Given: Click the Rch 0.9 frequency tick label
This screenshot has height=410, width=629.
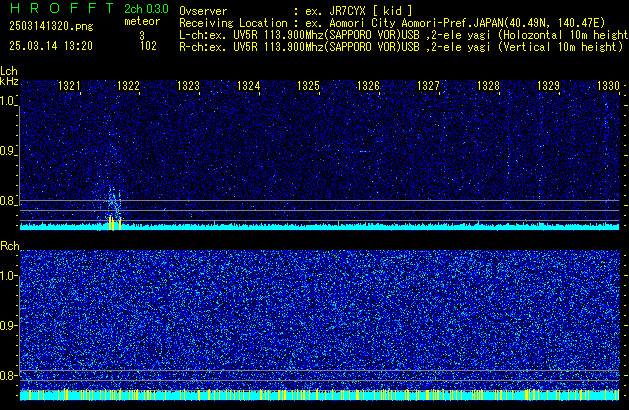Looking at the screenshot, I should tap(8, 325).
